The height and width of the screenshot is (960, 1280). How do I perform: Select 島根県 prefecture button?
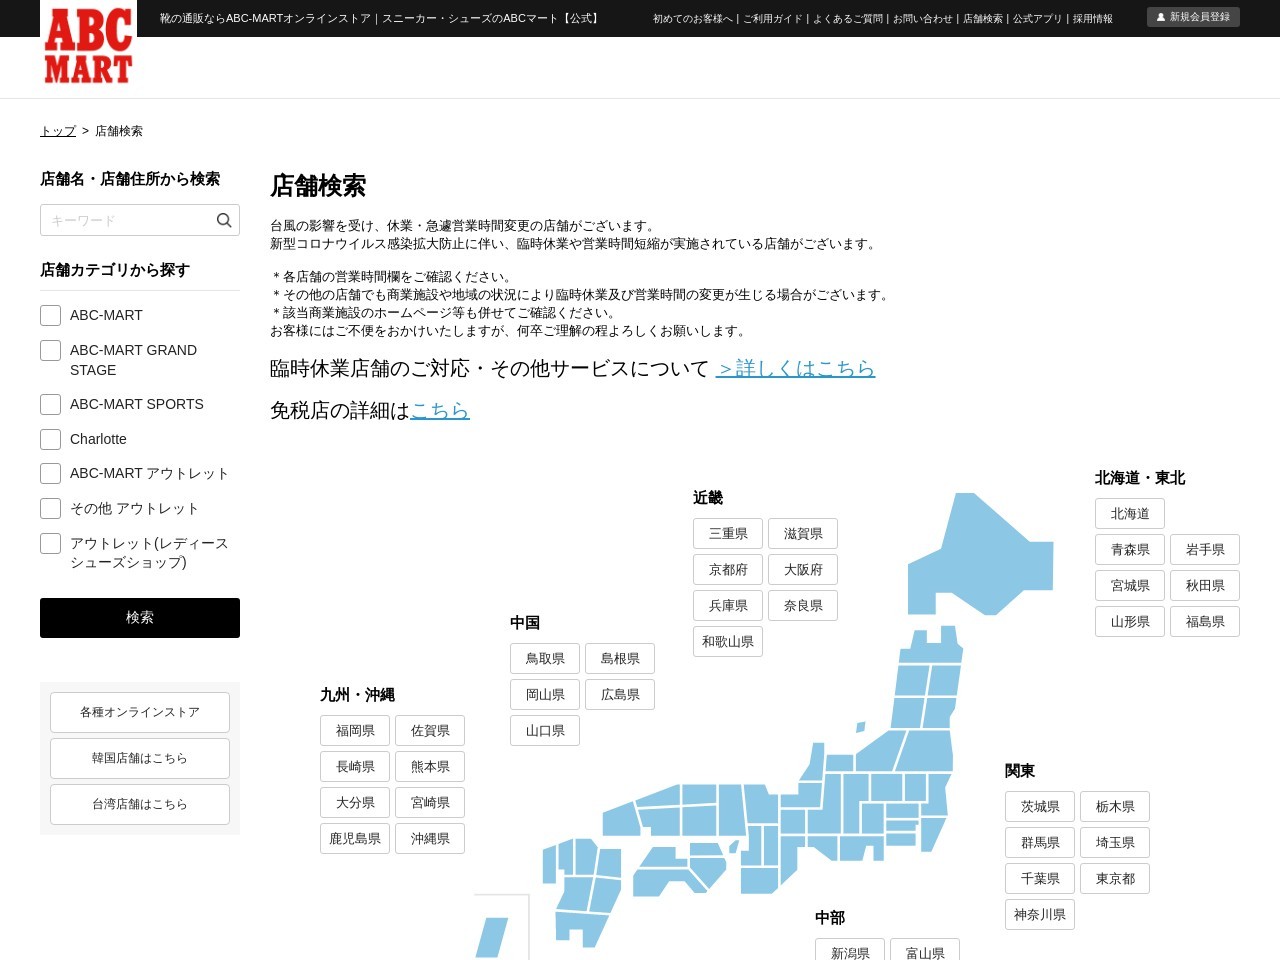tap(620, 659)
